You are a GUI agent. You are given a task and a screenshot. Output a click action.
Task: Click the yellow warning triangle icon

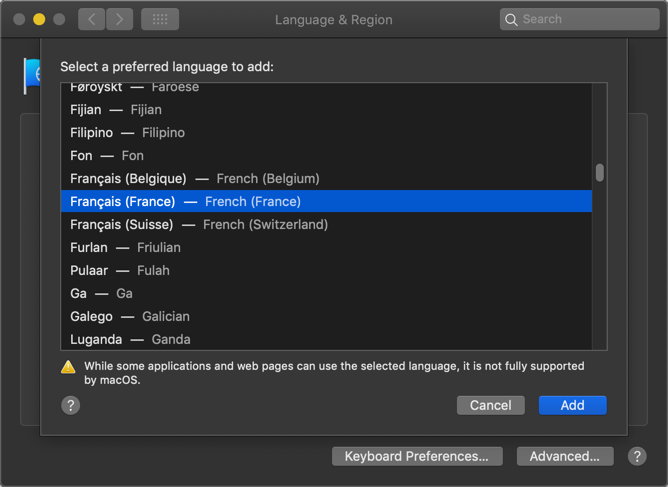tap(68, 367)
